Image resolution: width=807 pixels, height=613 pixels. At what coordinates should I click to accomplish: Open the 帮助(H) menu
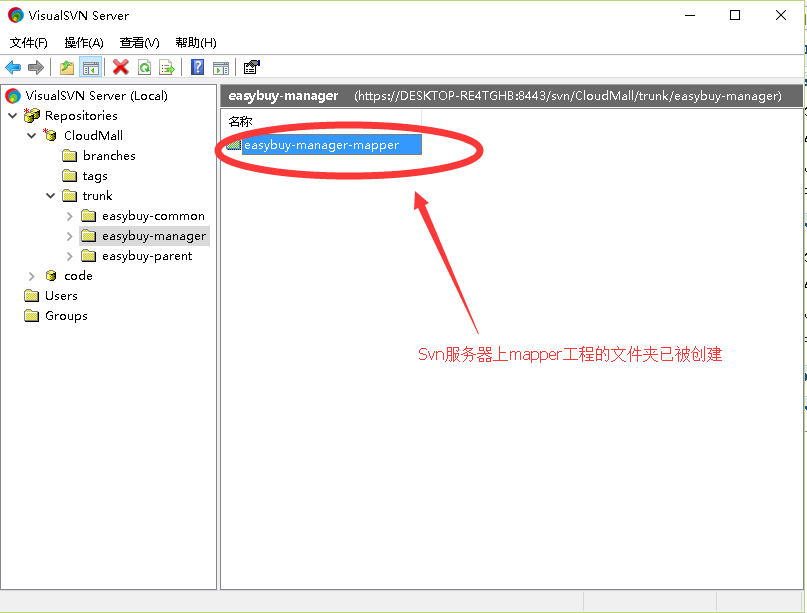[196, 43]
